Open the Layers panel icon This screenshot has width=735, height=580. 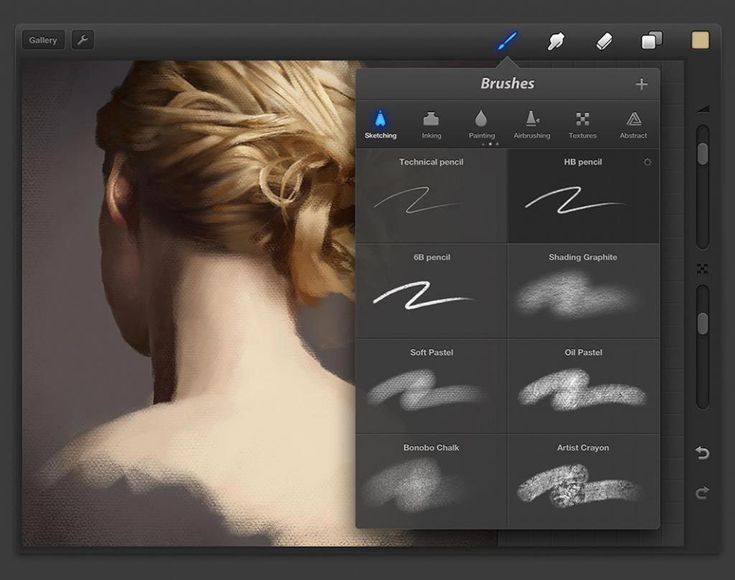coord(652,40)
